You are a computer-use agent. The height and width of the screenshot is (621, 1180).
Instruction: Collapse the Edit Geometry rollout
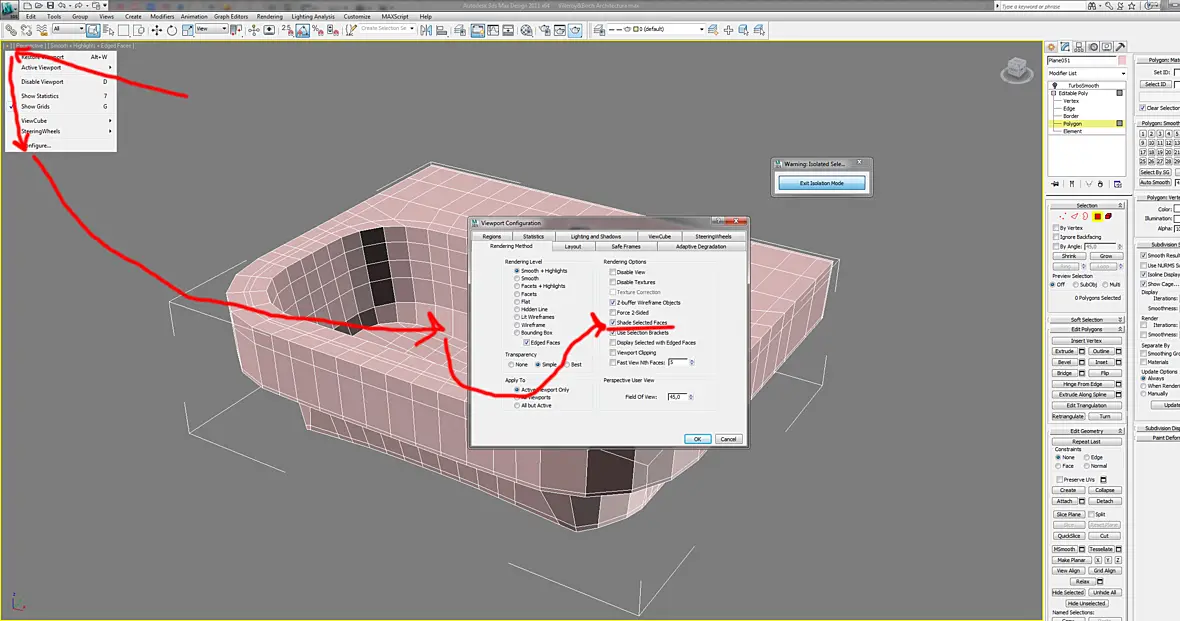1087,431
